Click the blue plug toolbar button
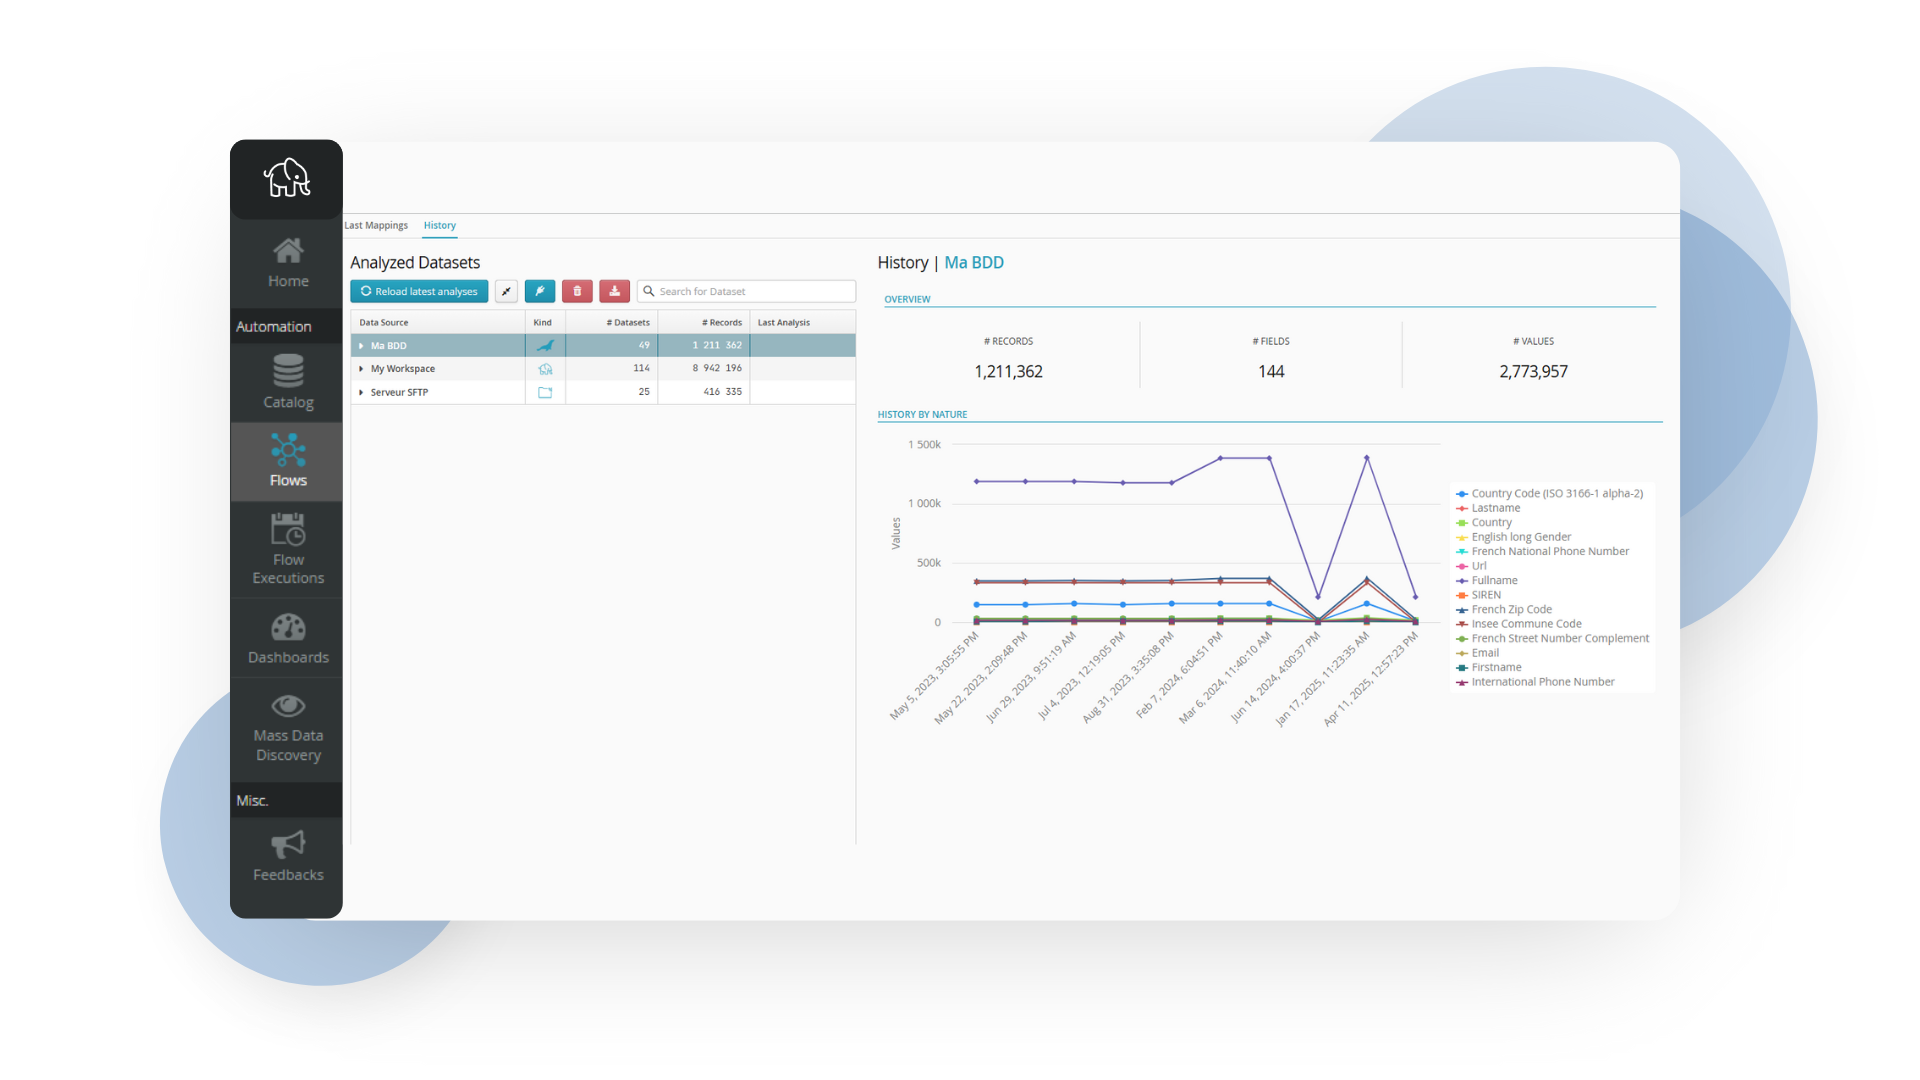The height and width of the screenshot is (1080, 1920). pos(540,291)
